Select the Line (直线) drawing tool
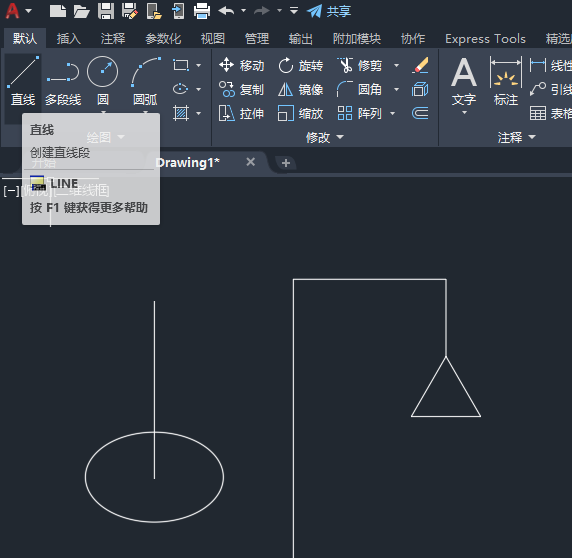This screenshot has height=558, width=572. coord(23,82)
